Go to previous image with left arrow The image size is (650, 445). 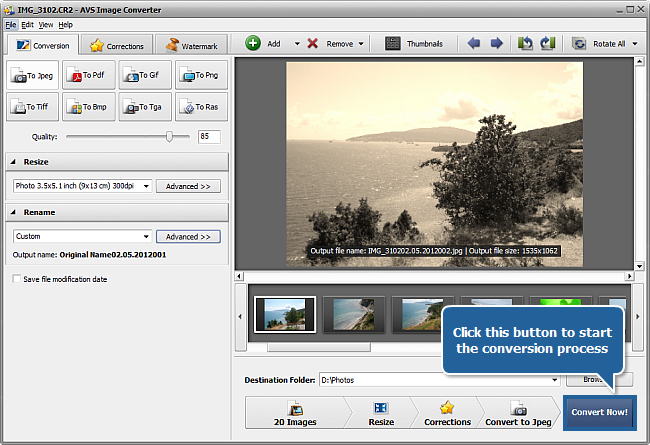pyautogui.click(x=473, y=43)
